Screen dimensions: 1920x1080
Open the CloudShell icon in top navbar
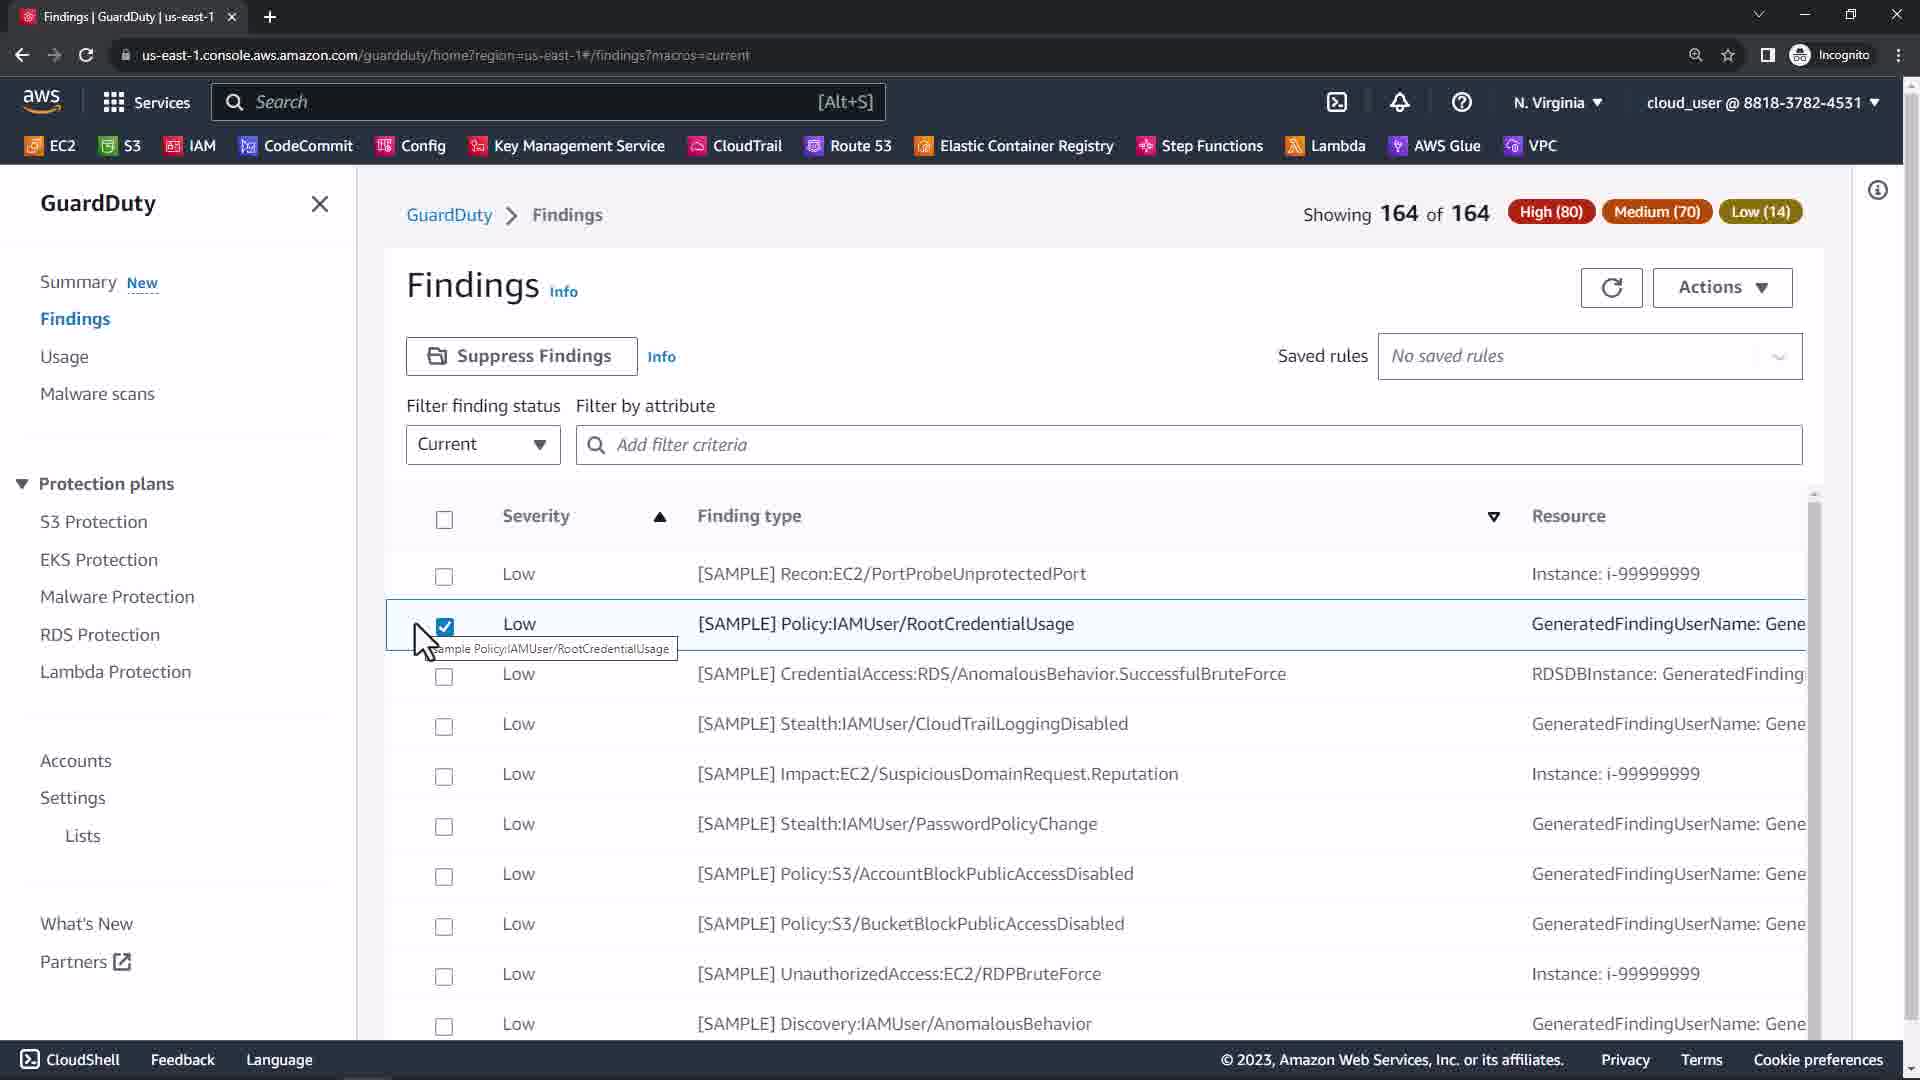pos(1337,102)
